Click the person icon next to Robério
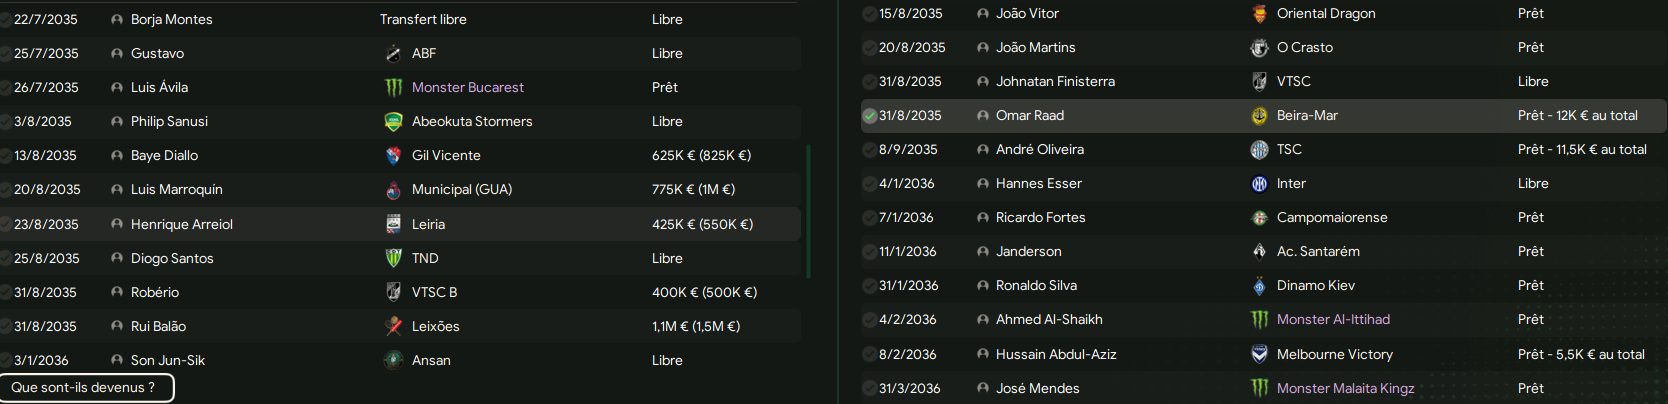Image resolution: width=1668 pixels, height=404 pixels. [117, 292]
